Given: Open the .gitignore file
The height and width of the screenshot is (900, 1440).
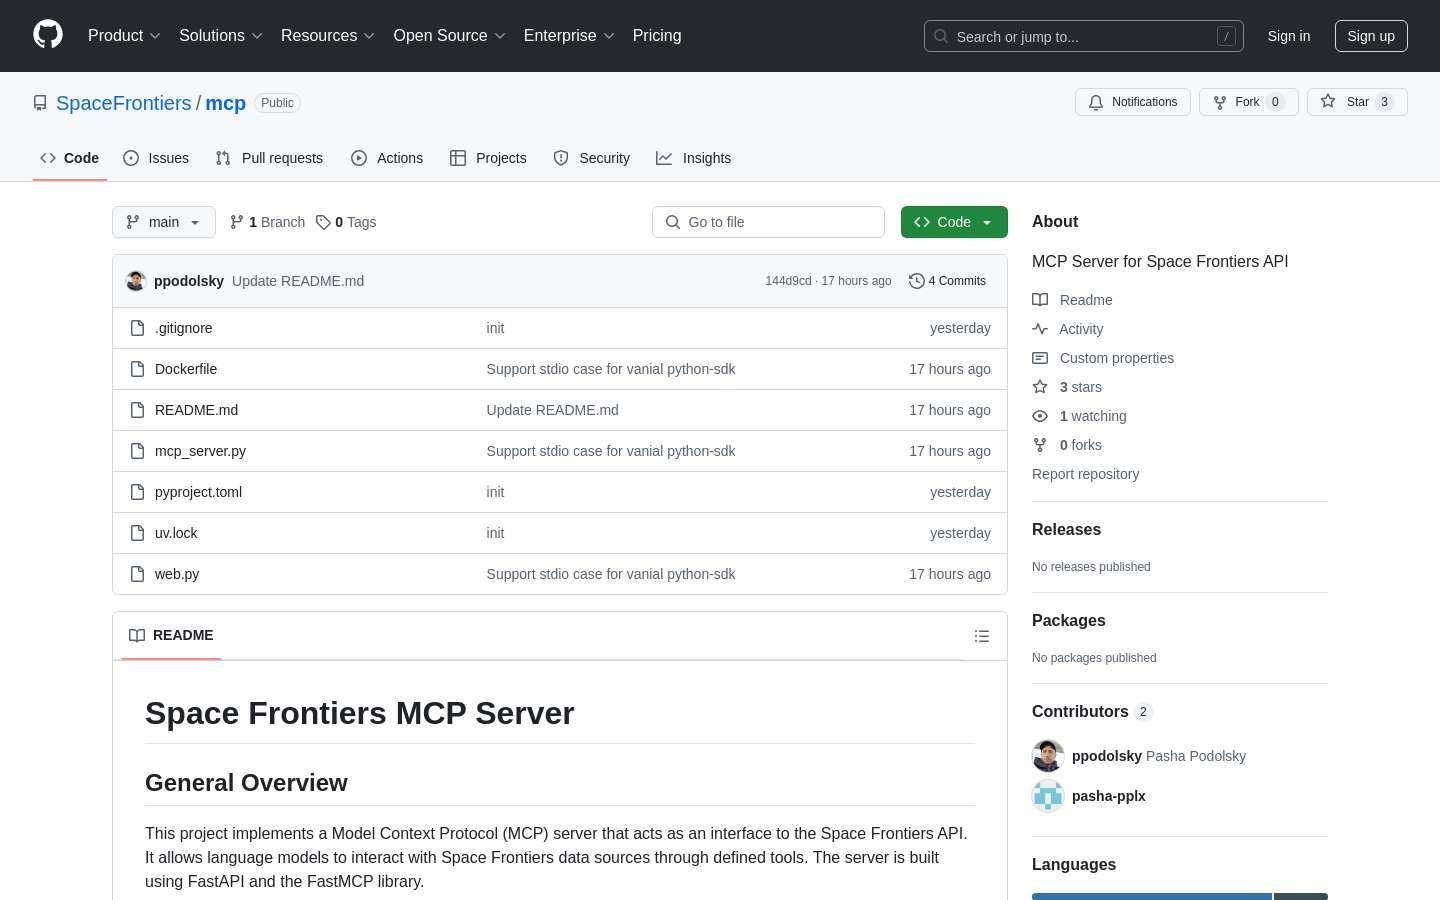Looking at the screenshot, I should 184,328.
